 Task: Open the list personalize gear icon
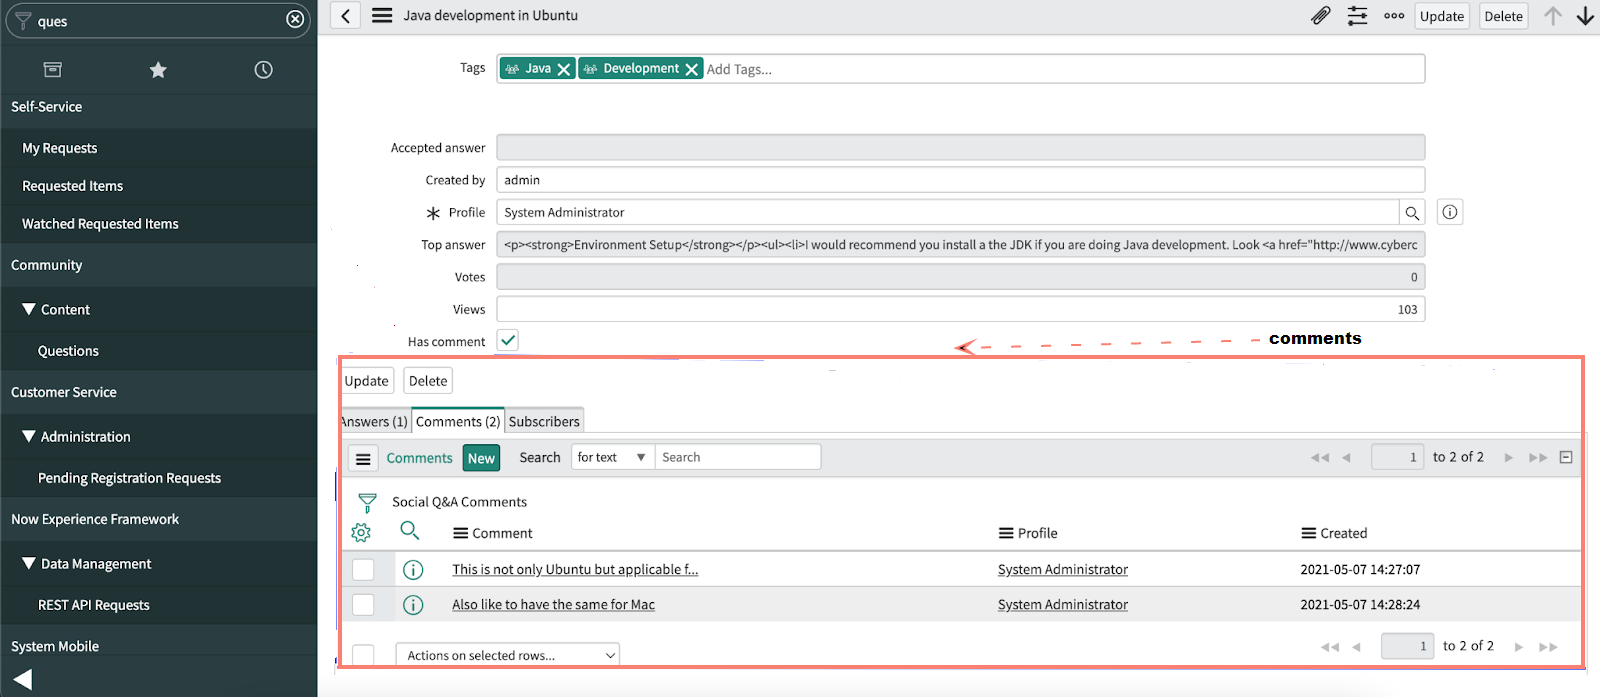[361, 533]
